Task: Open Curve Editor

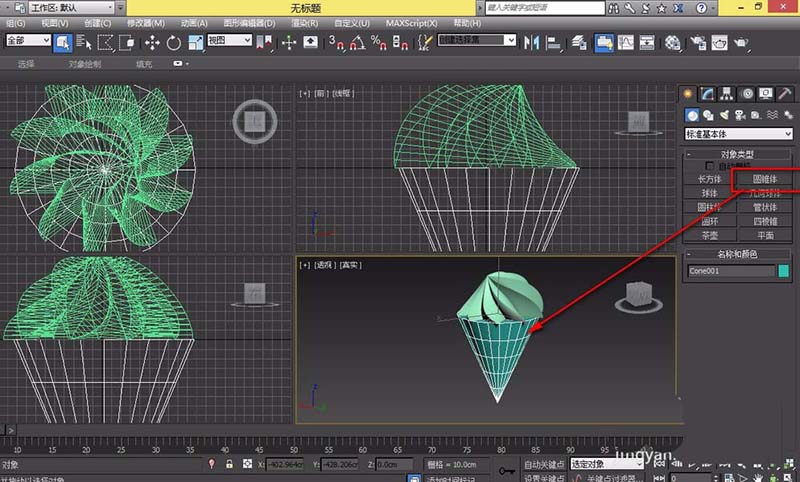Action: [626, 42]
